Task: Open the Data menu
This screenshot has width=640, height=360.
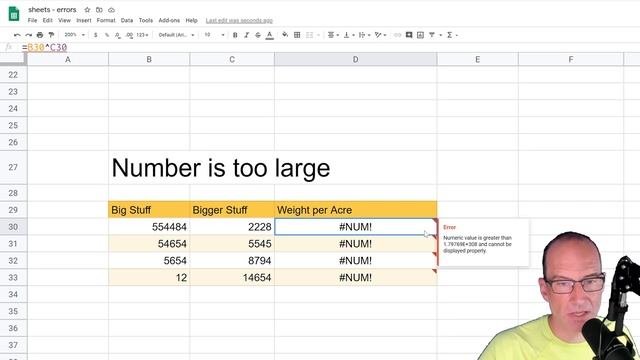Action: pyautogui.click(x=127, y=20)
